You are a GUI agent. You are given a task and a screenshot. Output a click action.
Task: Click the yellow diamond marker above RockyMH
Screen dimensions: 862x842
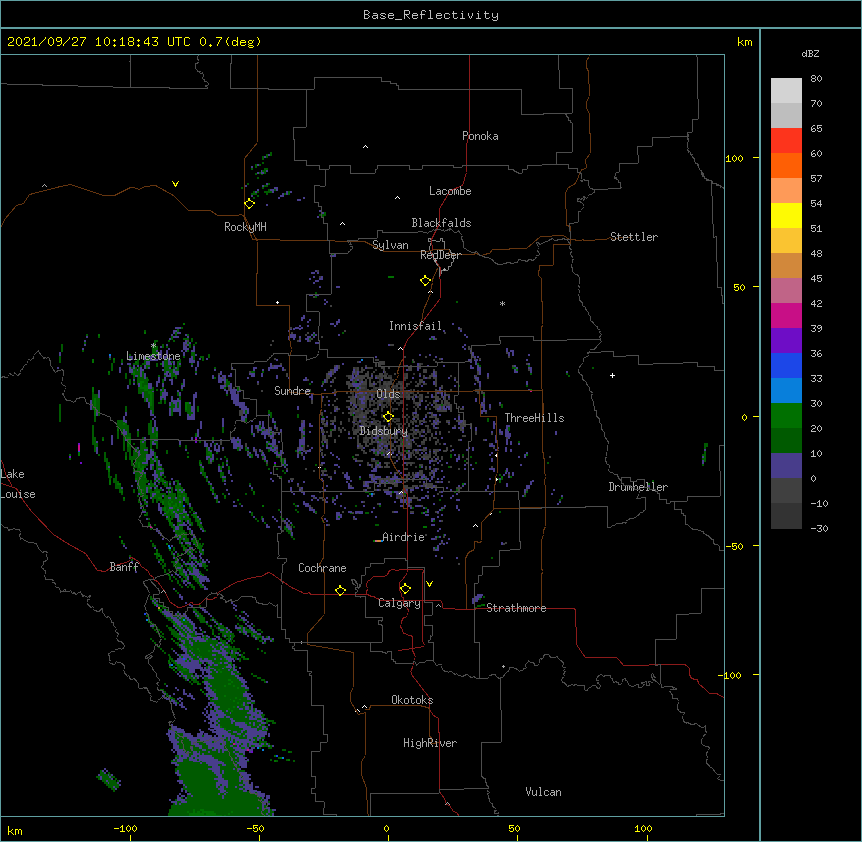coord(249,204)
